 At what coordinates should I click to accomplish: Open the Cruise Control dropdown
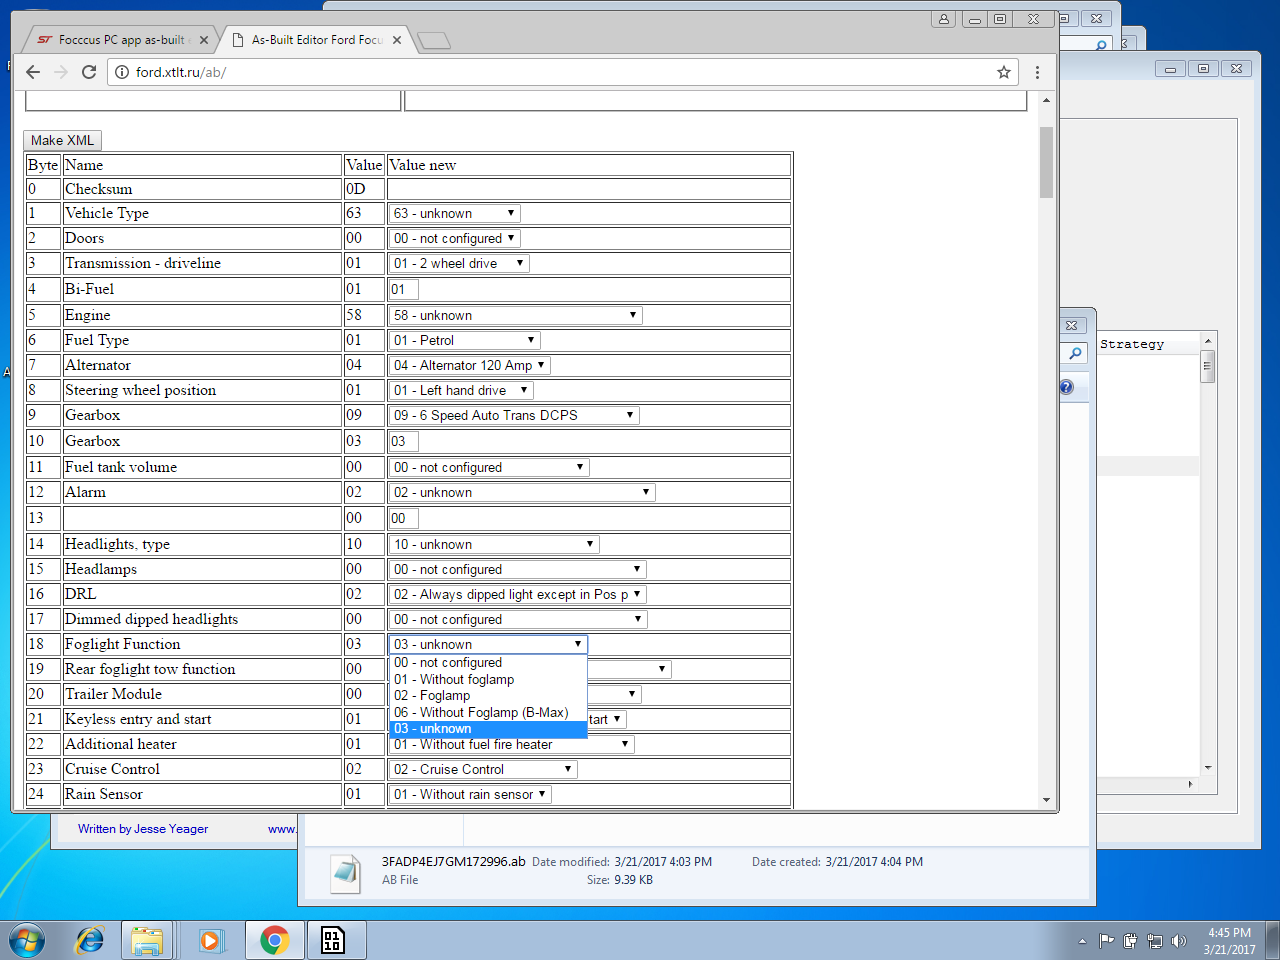point(483,769)
